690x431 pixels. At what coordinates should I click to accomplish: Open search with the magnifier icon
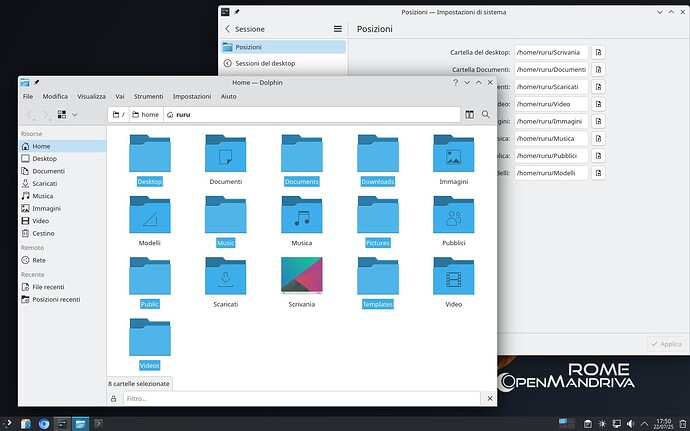(x=486, y=115)
